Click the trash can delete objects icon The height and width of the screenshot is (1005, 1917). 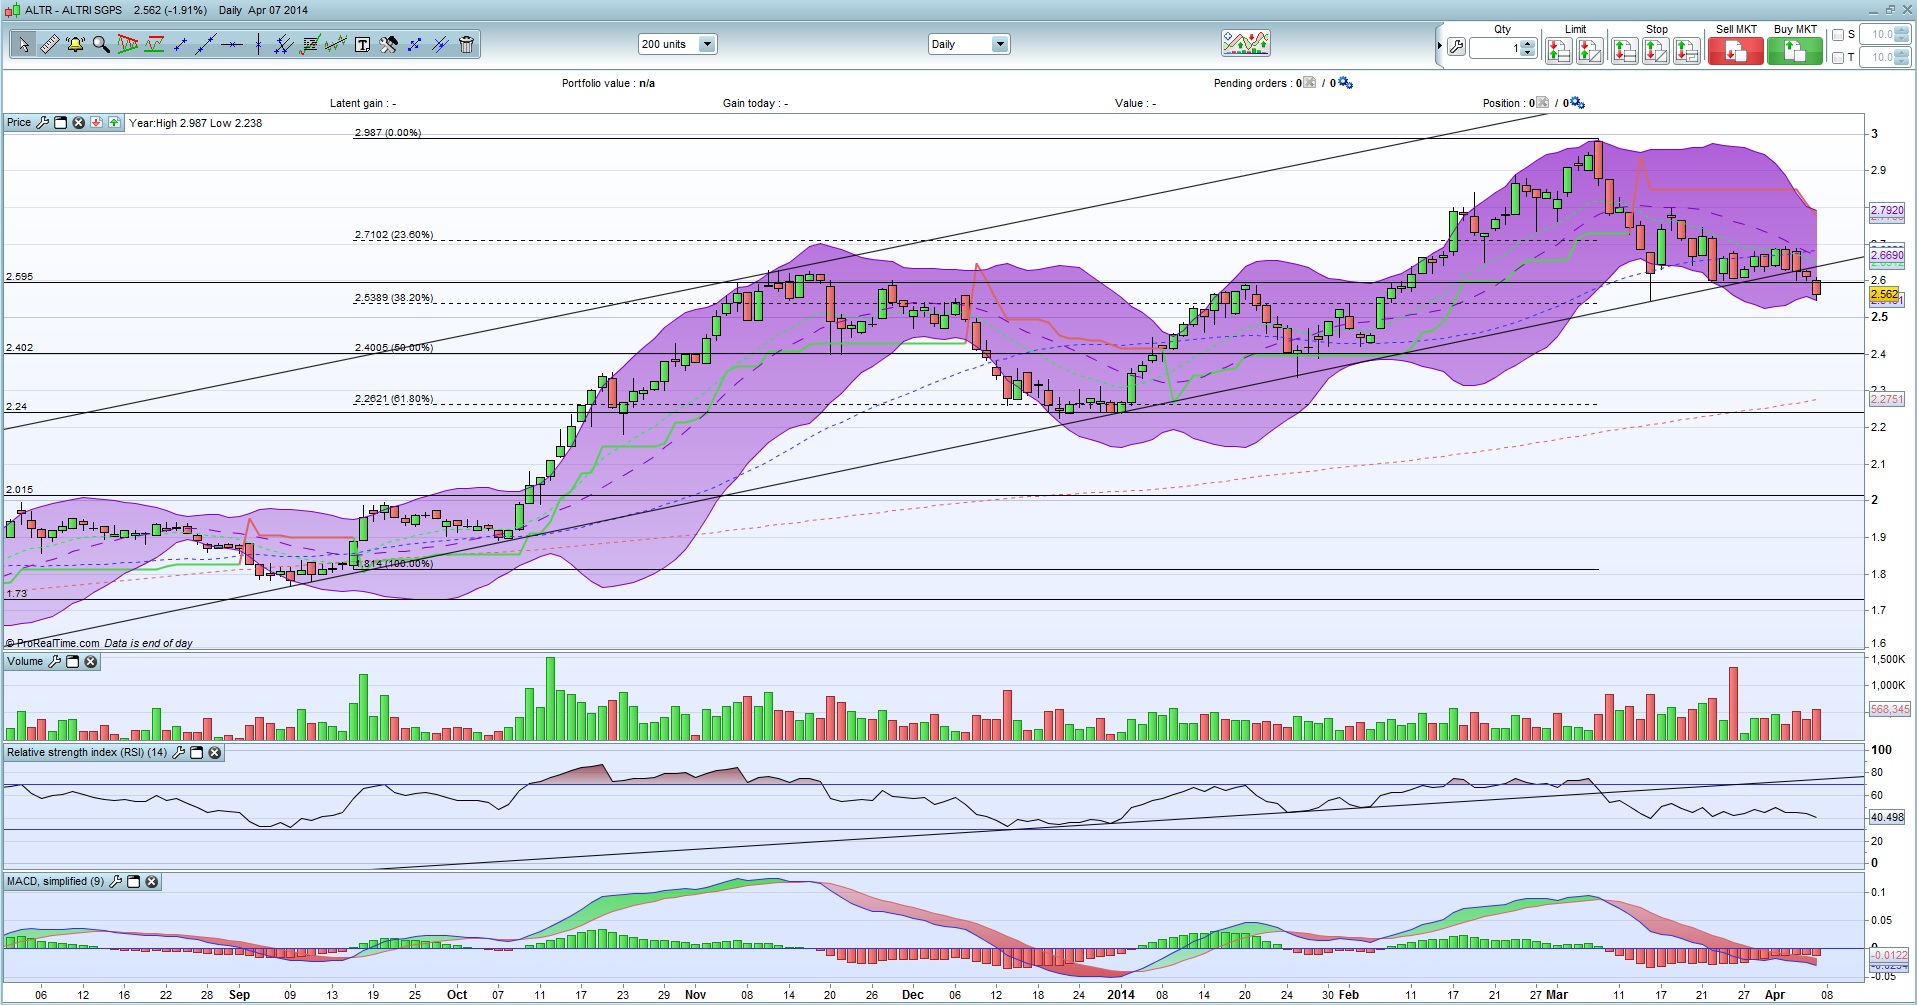click(466, 45)
